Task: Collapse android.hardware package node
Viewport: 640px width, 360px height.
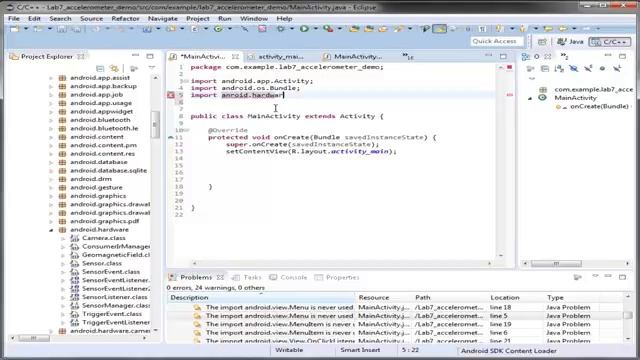Action: point(51,230)
